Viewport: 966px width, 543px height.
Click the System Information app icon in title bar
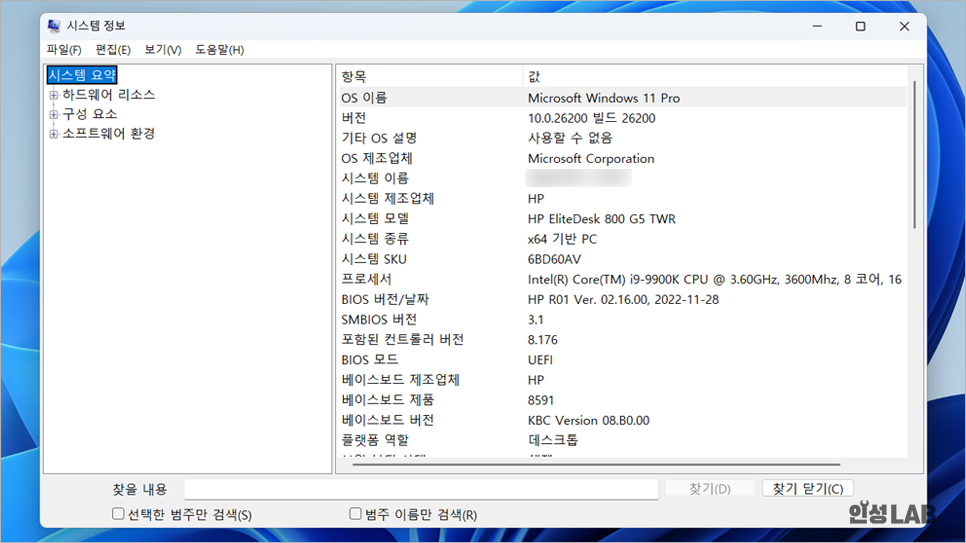[54, 26]
